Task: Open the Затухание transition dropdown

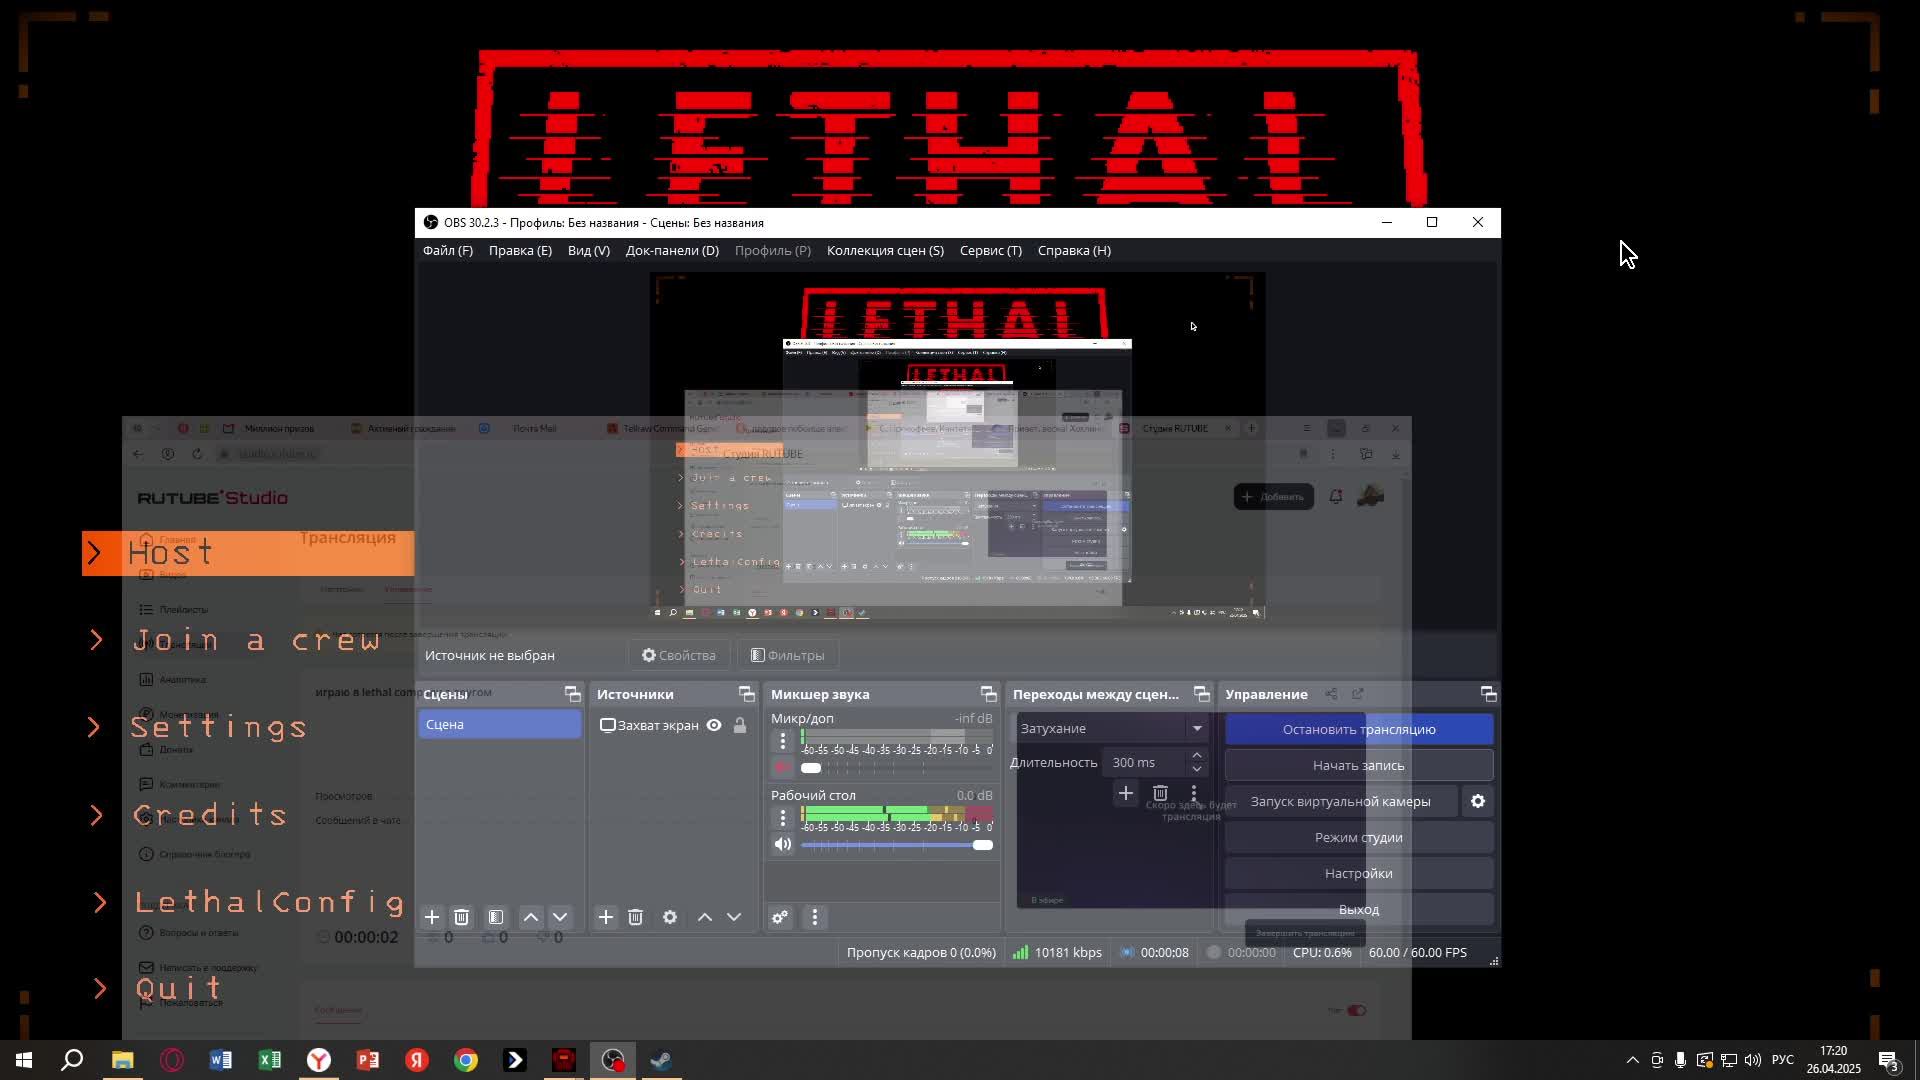Action: 1113,728
